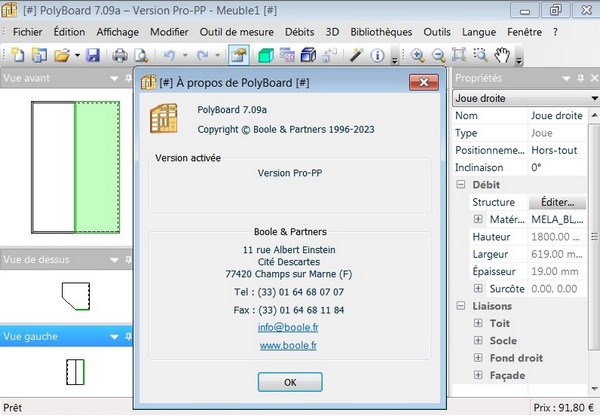Viewport: 600px width, 416px height.
Task: Click the information (i) icon
Action: [378, 55]
